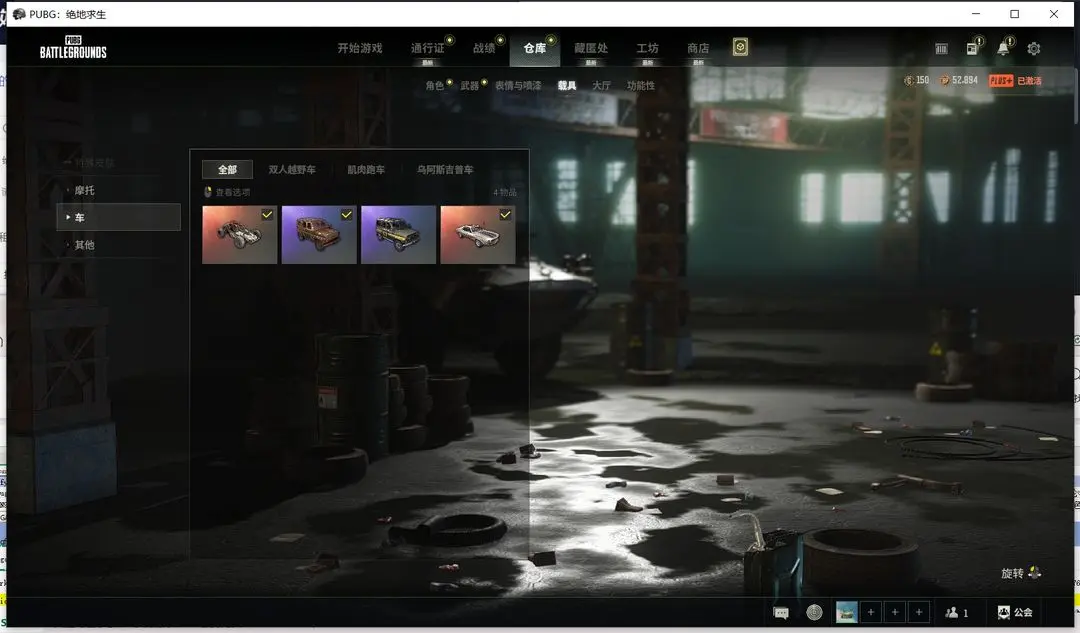
Task: Click the second plus team invite slot
Action: point(895,612)
